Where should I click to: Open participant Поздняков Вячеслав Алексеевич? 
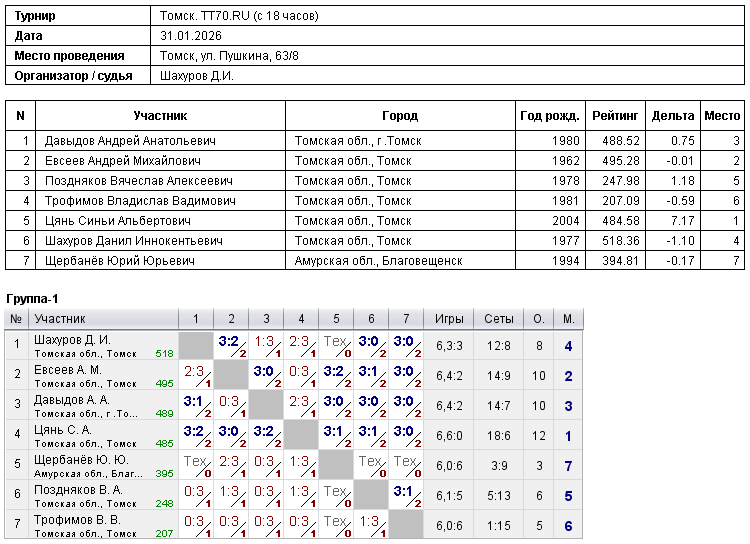pos(138,181)
